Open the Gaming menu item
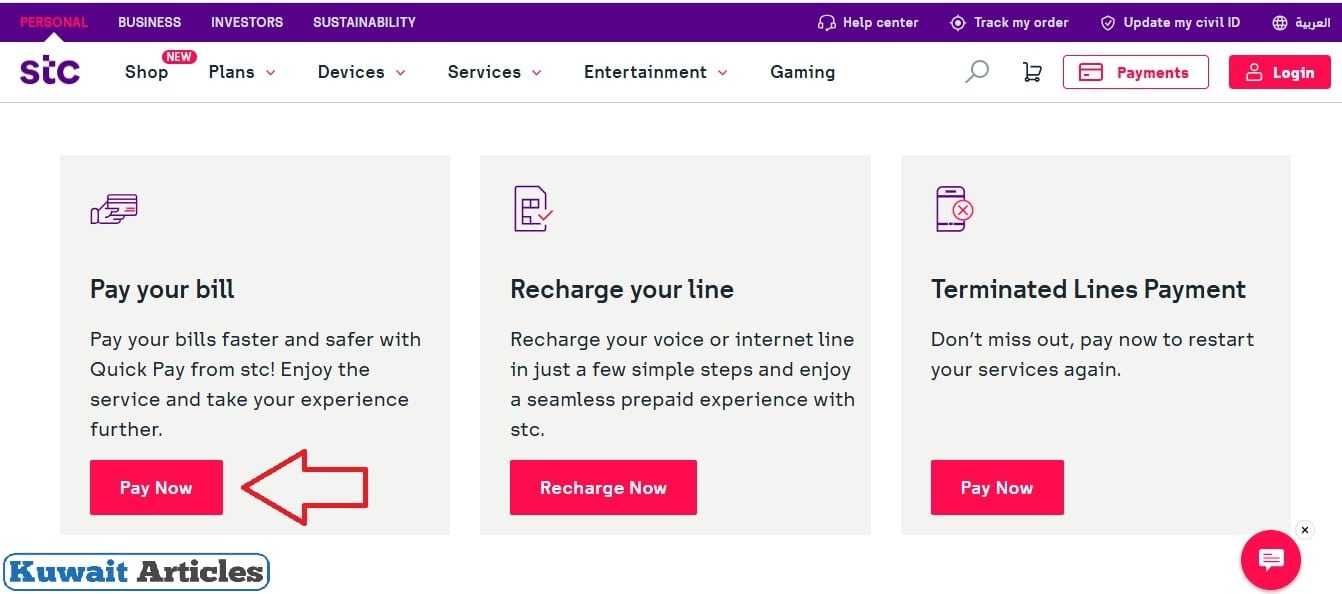Viewport: 1342px width, 594px height. [802, 72]
